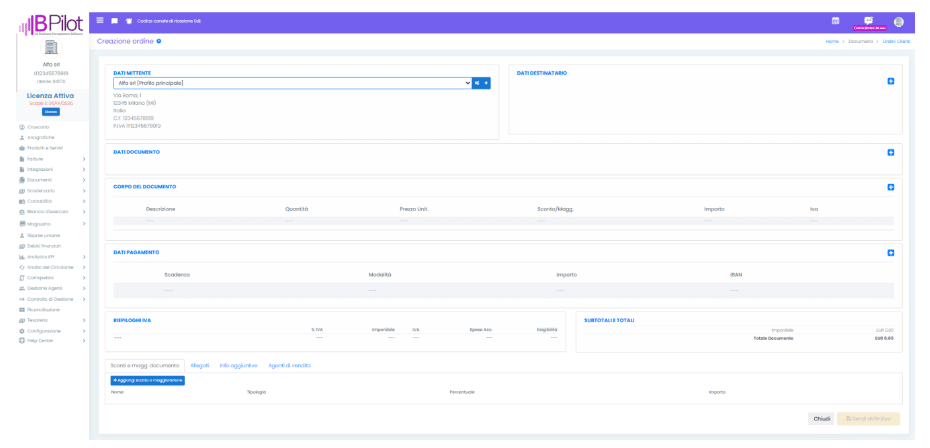Image resolution: width=930 pixels, height=448 pixels.
Task: Open Cruscotto from the sidebar
Action: pyautogui.click(x=38, y=127)
